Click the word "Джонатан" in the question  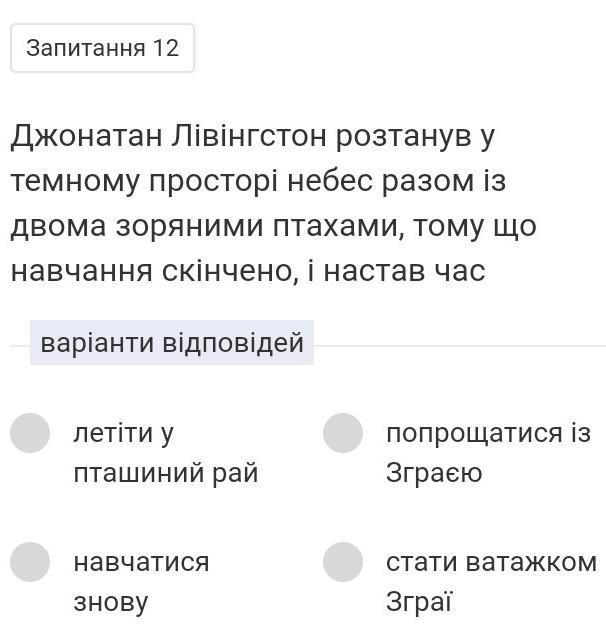[x=86, y=136]
